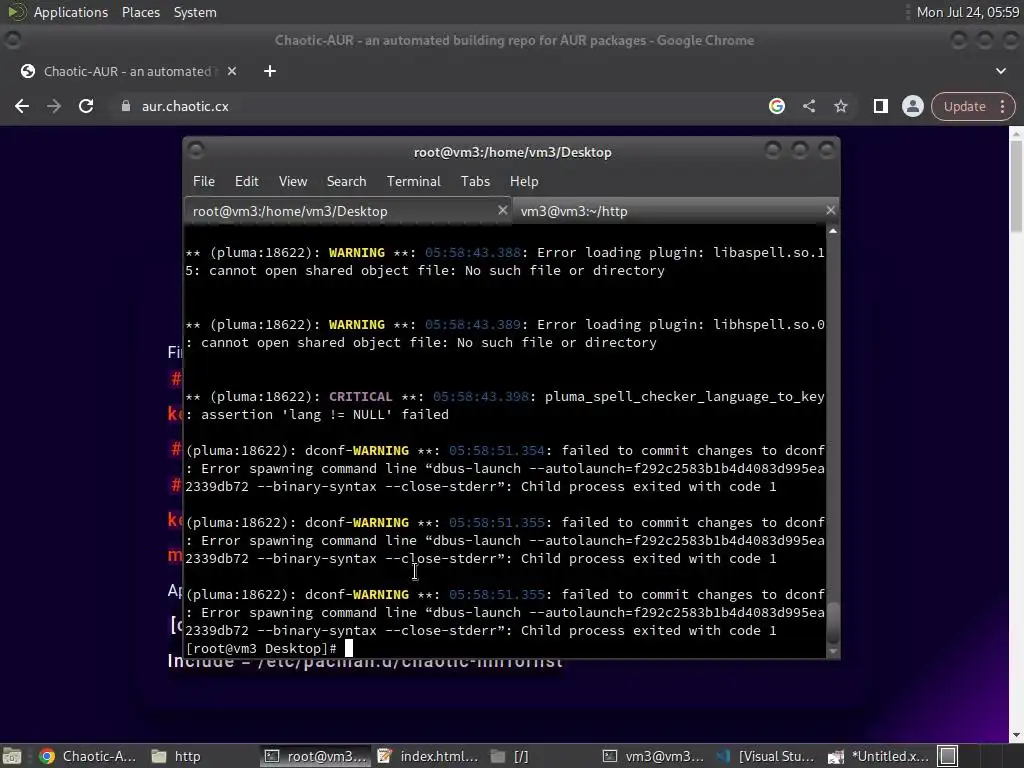Open Google icon in address bar
The height and width of the screenshot is (768, 1024).
coord(776,106)
